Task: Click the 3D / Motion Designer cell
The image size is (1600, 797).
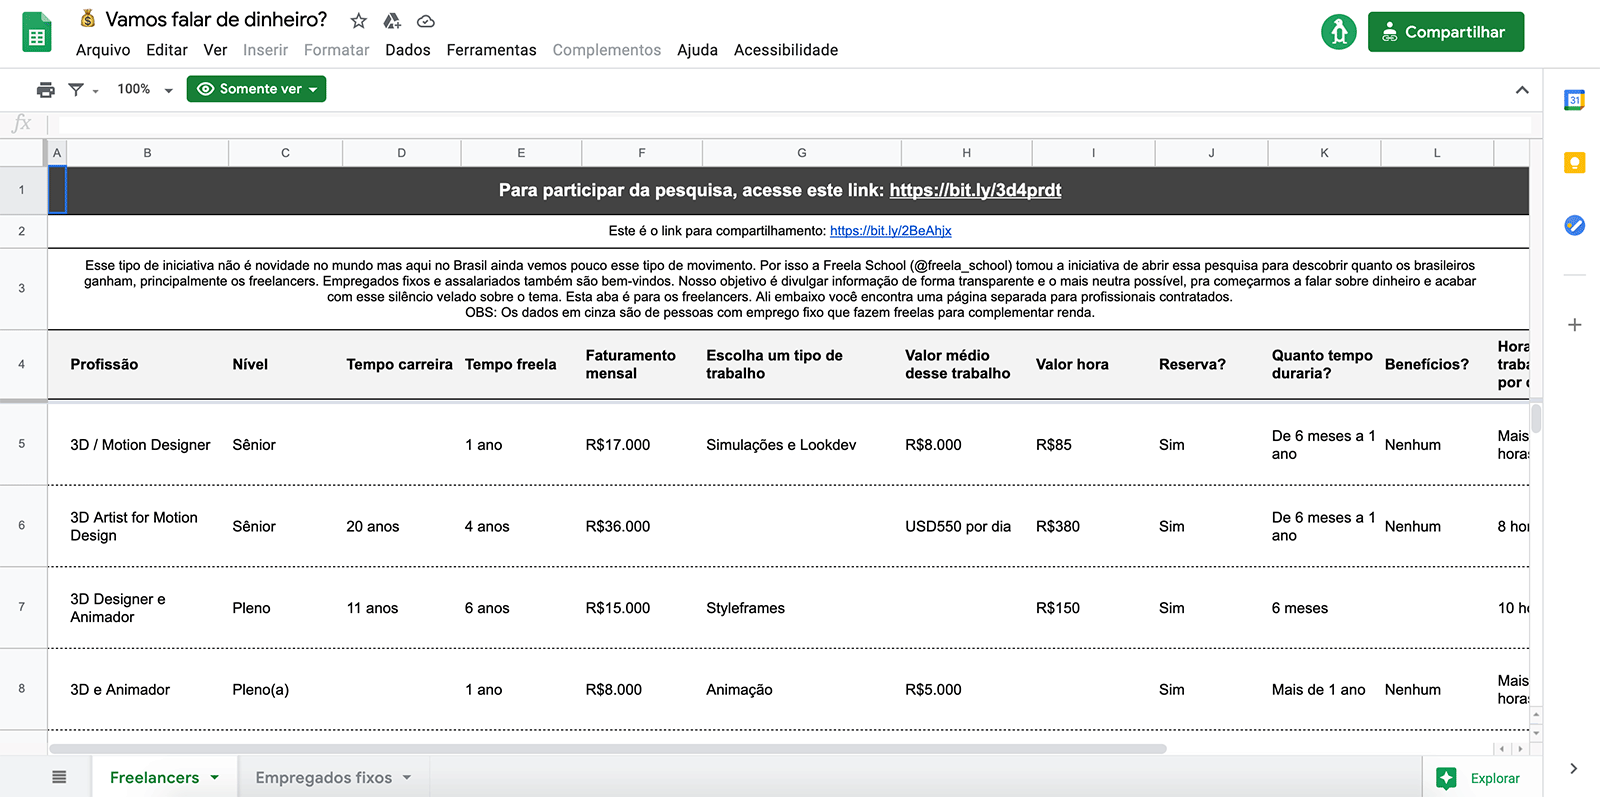Action: [147, 445]
